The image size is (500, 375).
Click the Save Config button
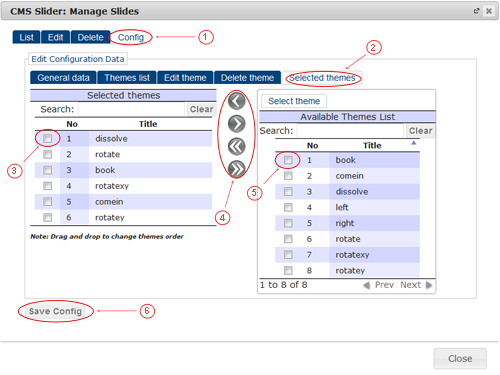point(55,311)
